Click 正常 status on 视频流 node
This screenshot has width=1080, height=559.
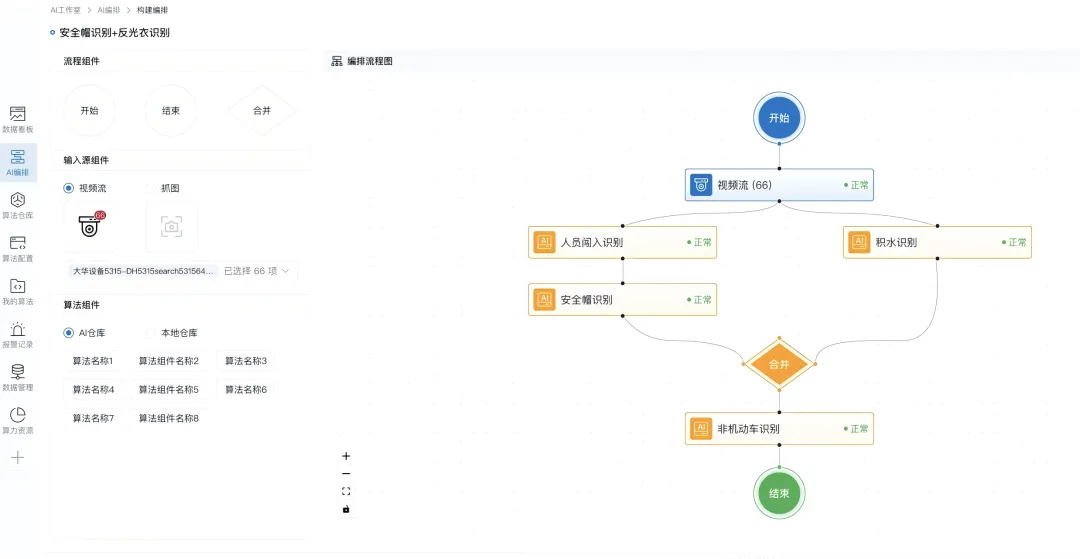coord(856,185)
